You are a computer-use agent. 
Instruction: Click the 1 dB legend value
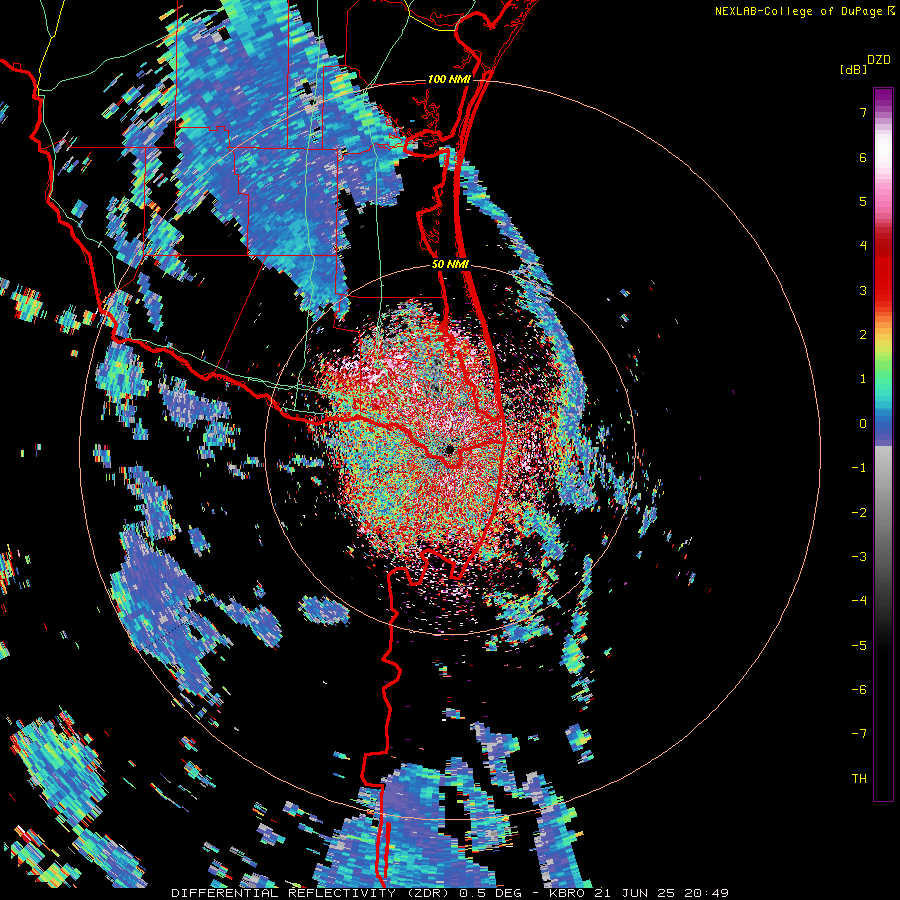(x=863, y=379)
